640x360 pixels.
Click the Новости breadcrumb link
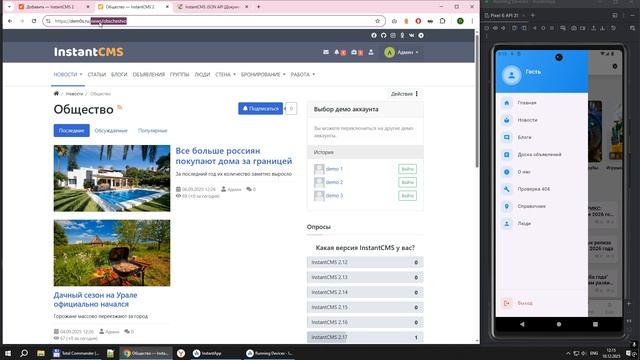pos(74,94)
